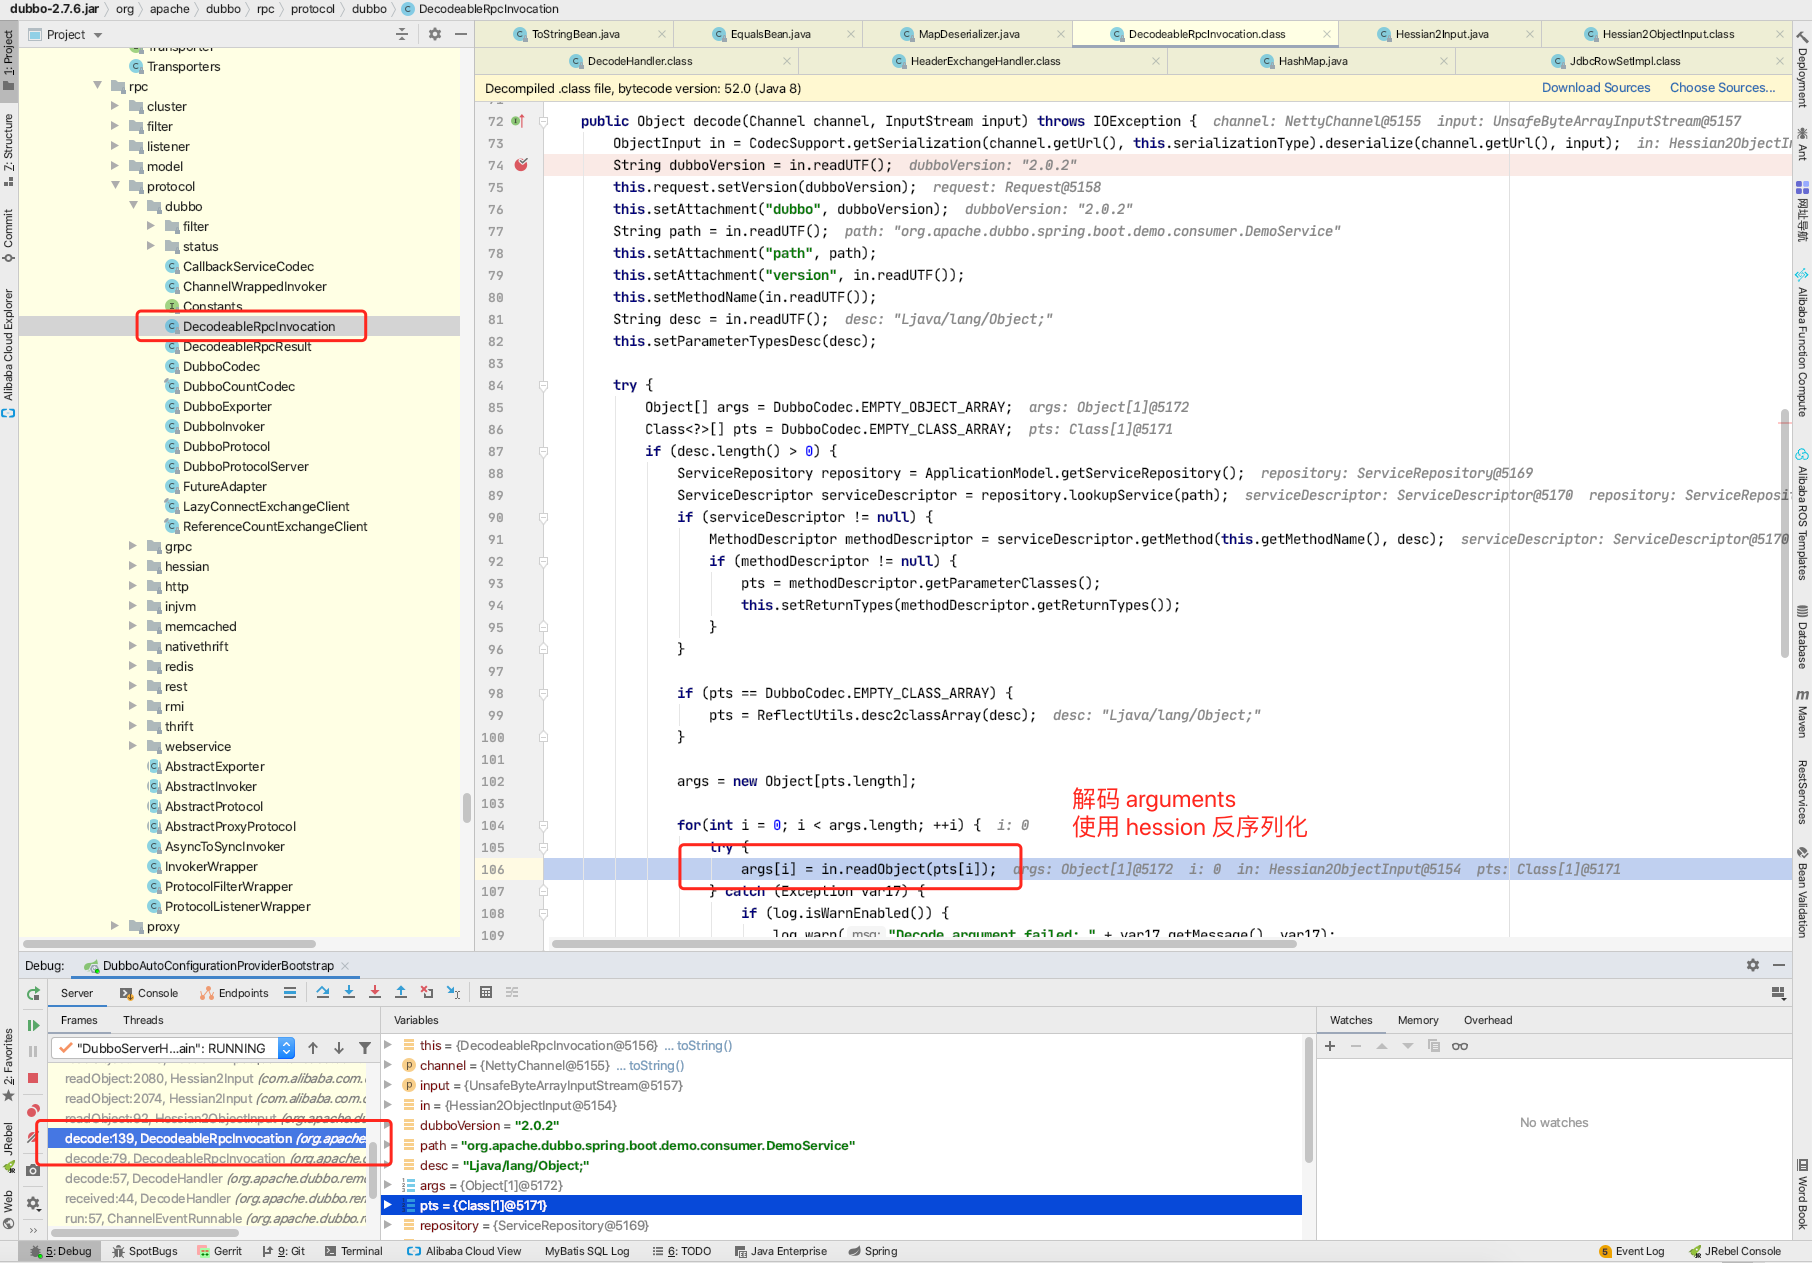Image resolution: width=1812 pixels, height=1263 pixels.
Task: Expand the pts variable node
Action: click(x=388, y=1205)
